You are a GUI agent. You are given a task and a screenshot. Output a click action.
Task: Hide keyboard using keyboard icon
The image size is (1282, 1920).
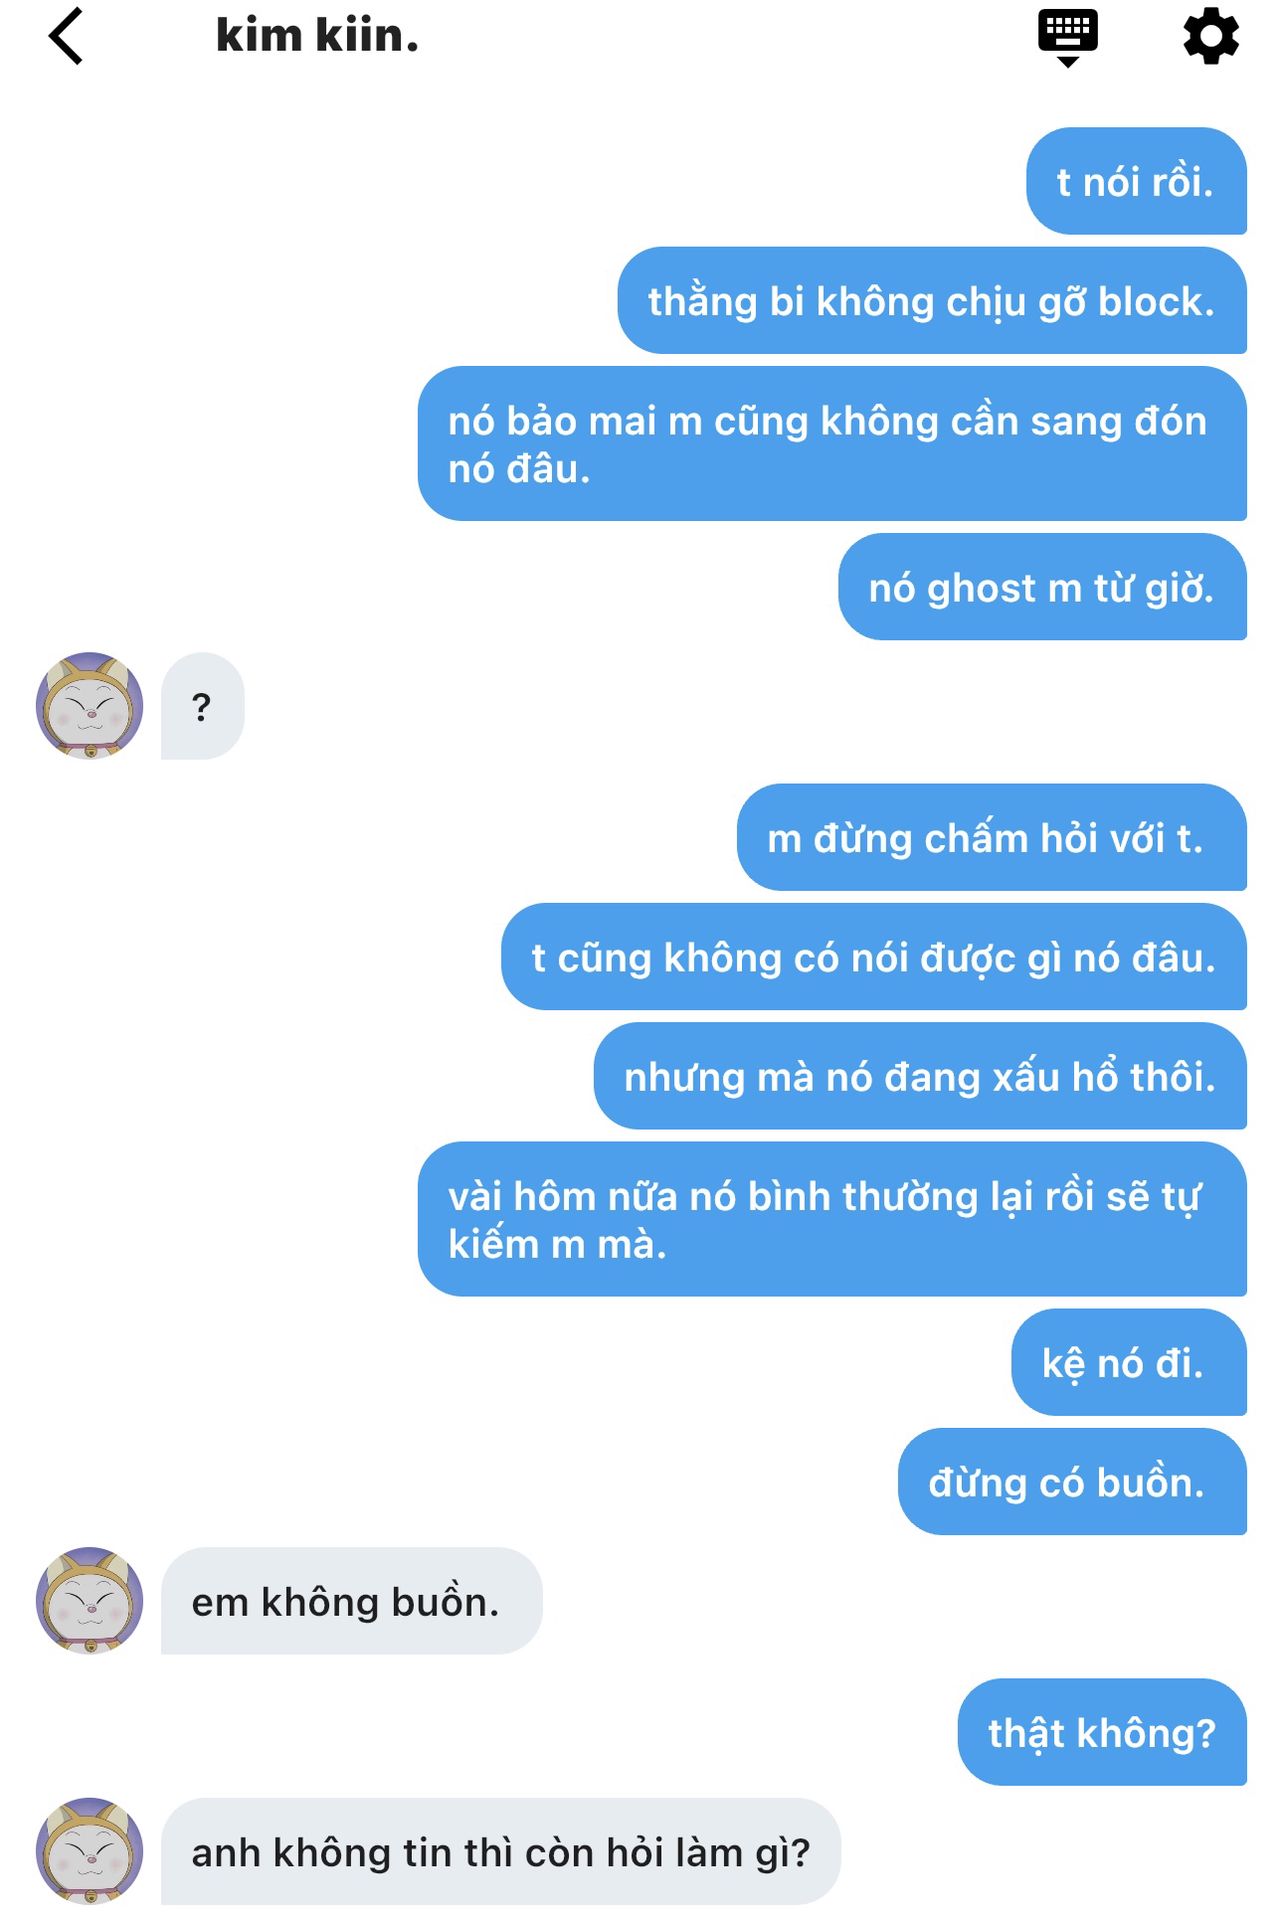(x=1067, y=38)
